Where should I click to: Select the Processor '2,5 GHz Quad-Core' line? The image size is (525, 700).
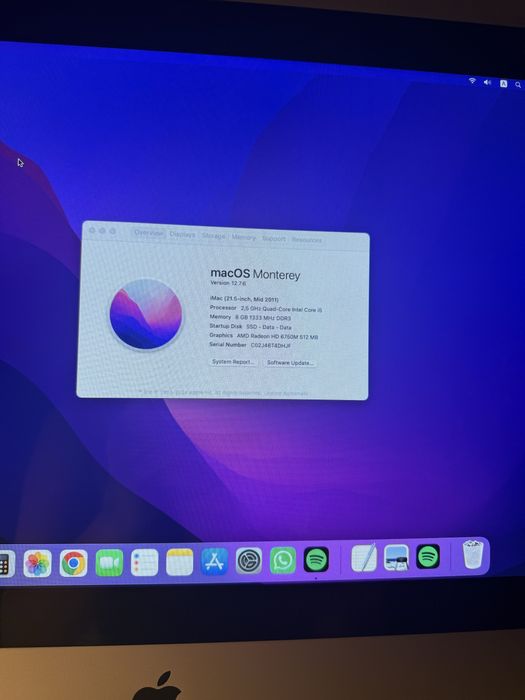tap(266, 308)
